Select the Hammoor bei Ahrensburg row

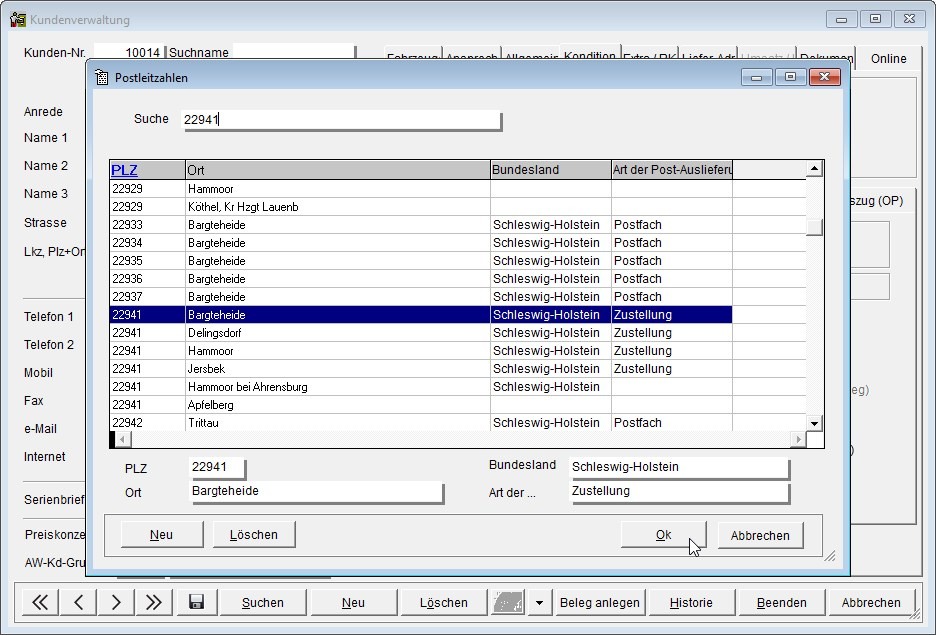point(421,387)
